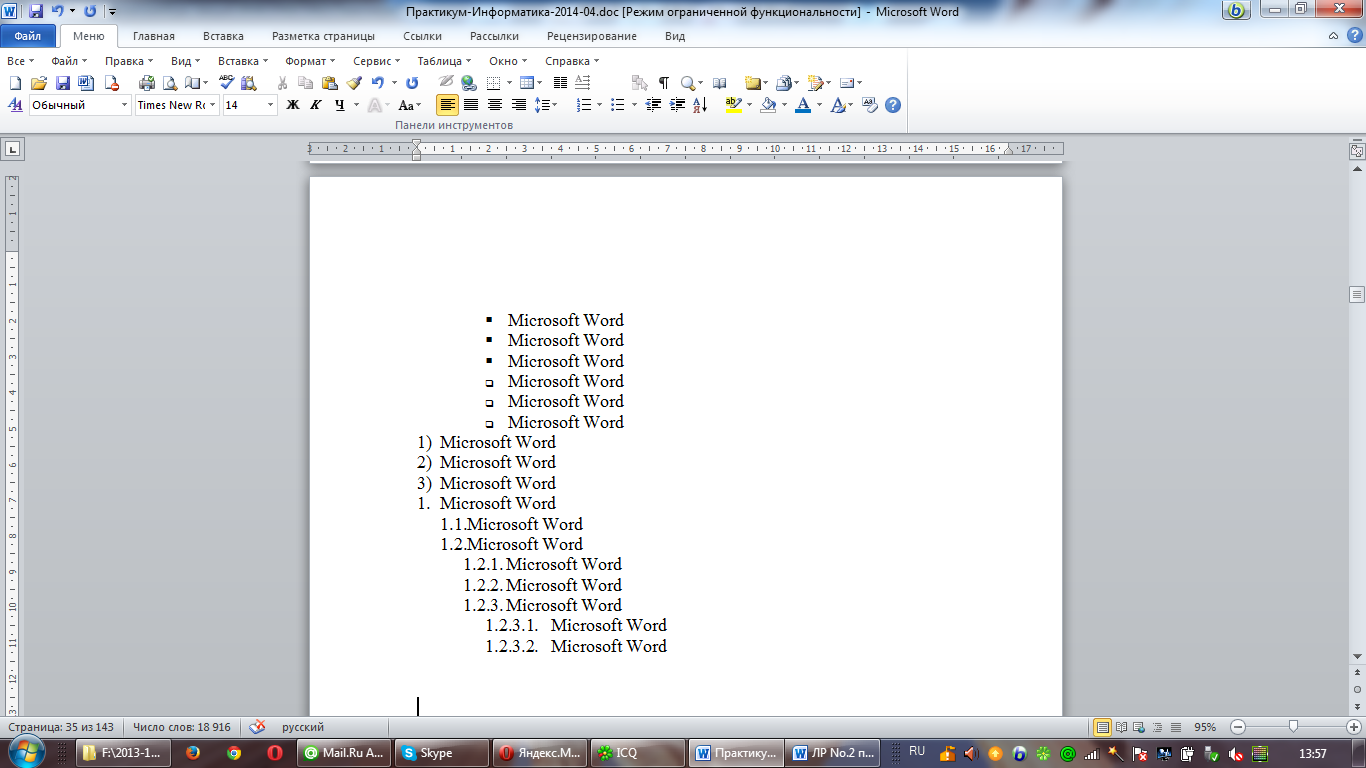Expand the Формат dropdown menu
1366x768 pixels.
pos(309,61)
